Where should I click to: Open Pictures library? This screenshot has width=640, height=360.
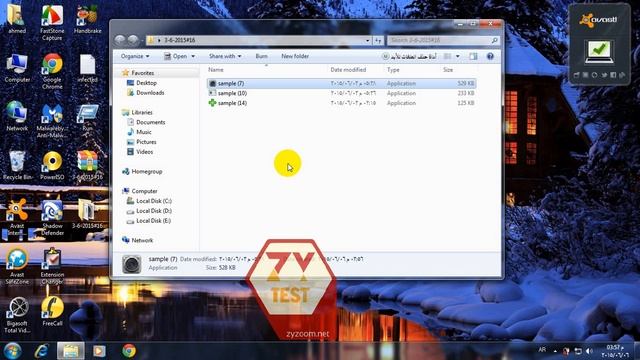[146, 142]
